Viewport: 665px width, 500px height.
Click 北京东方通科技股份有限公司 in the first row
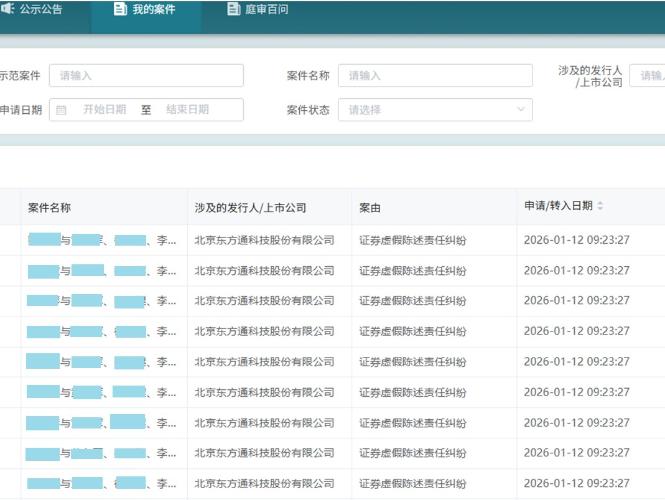click(264, 240)
